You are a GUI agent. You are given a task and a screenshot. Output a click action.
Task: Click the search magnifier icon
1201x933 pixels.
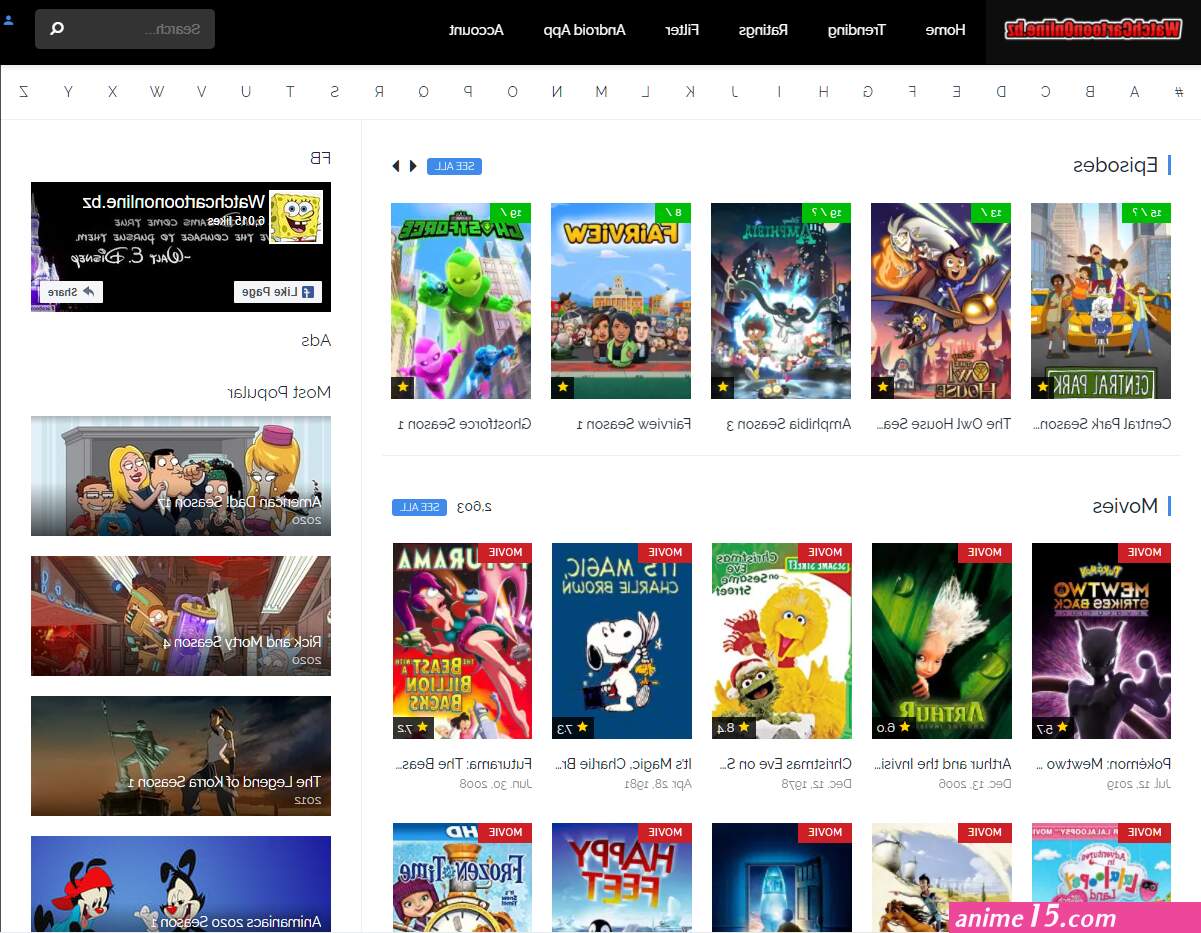57,29
